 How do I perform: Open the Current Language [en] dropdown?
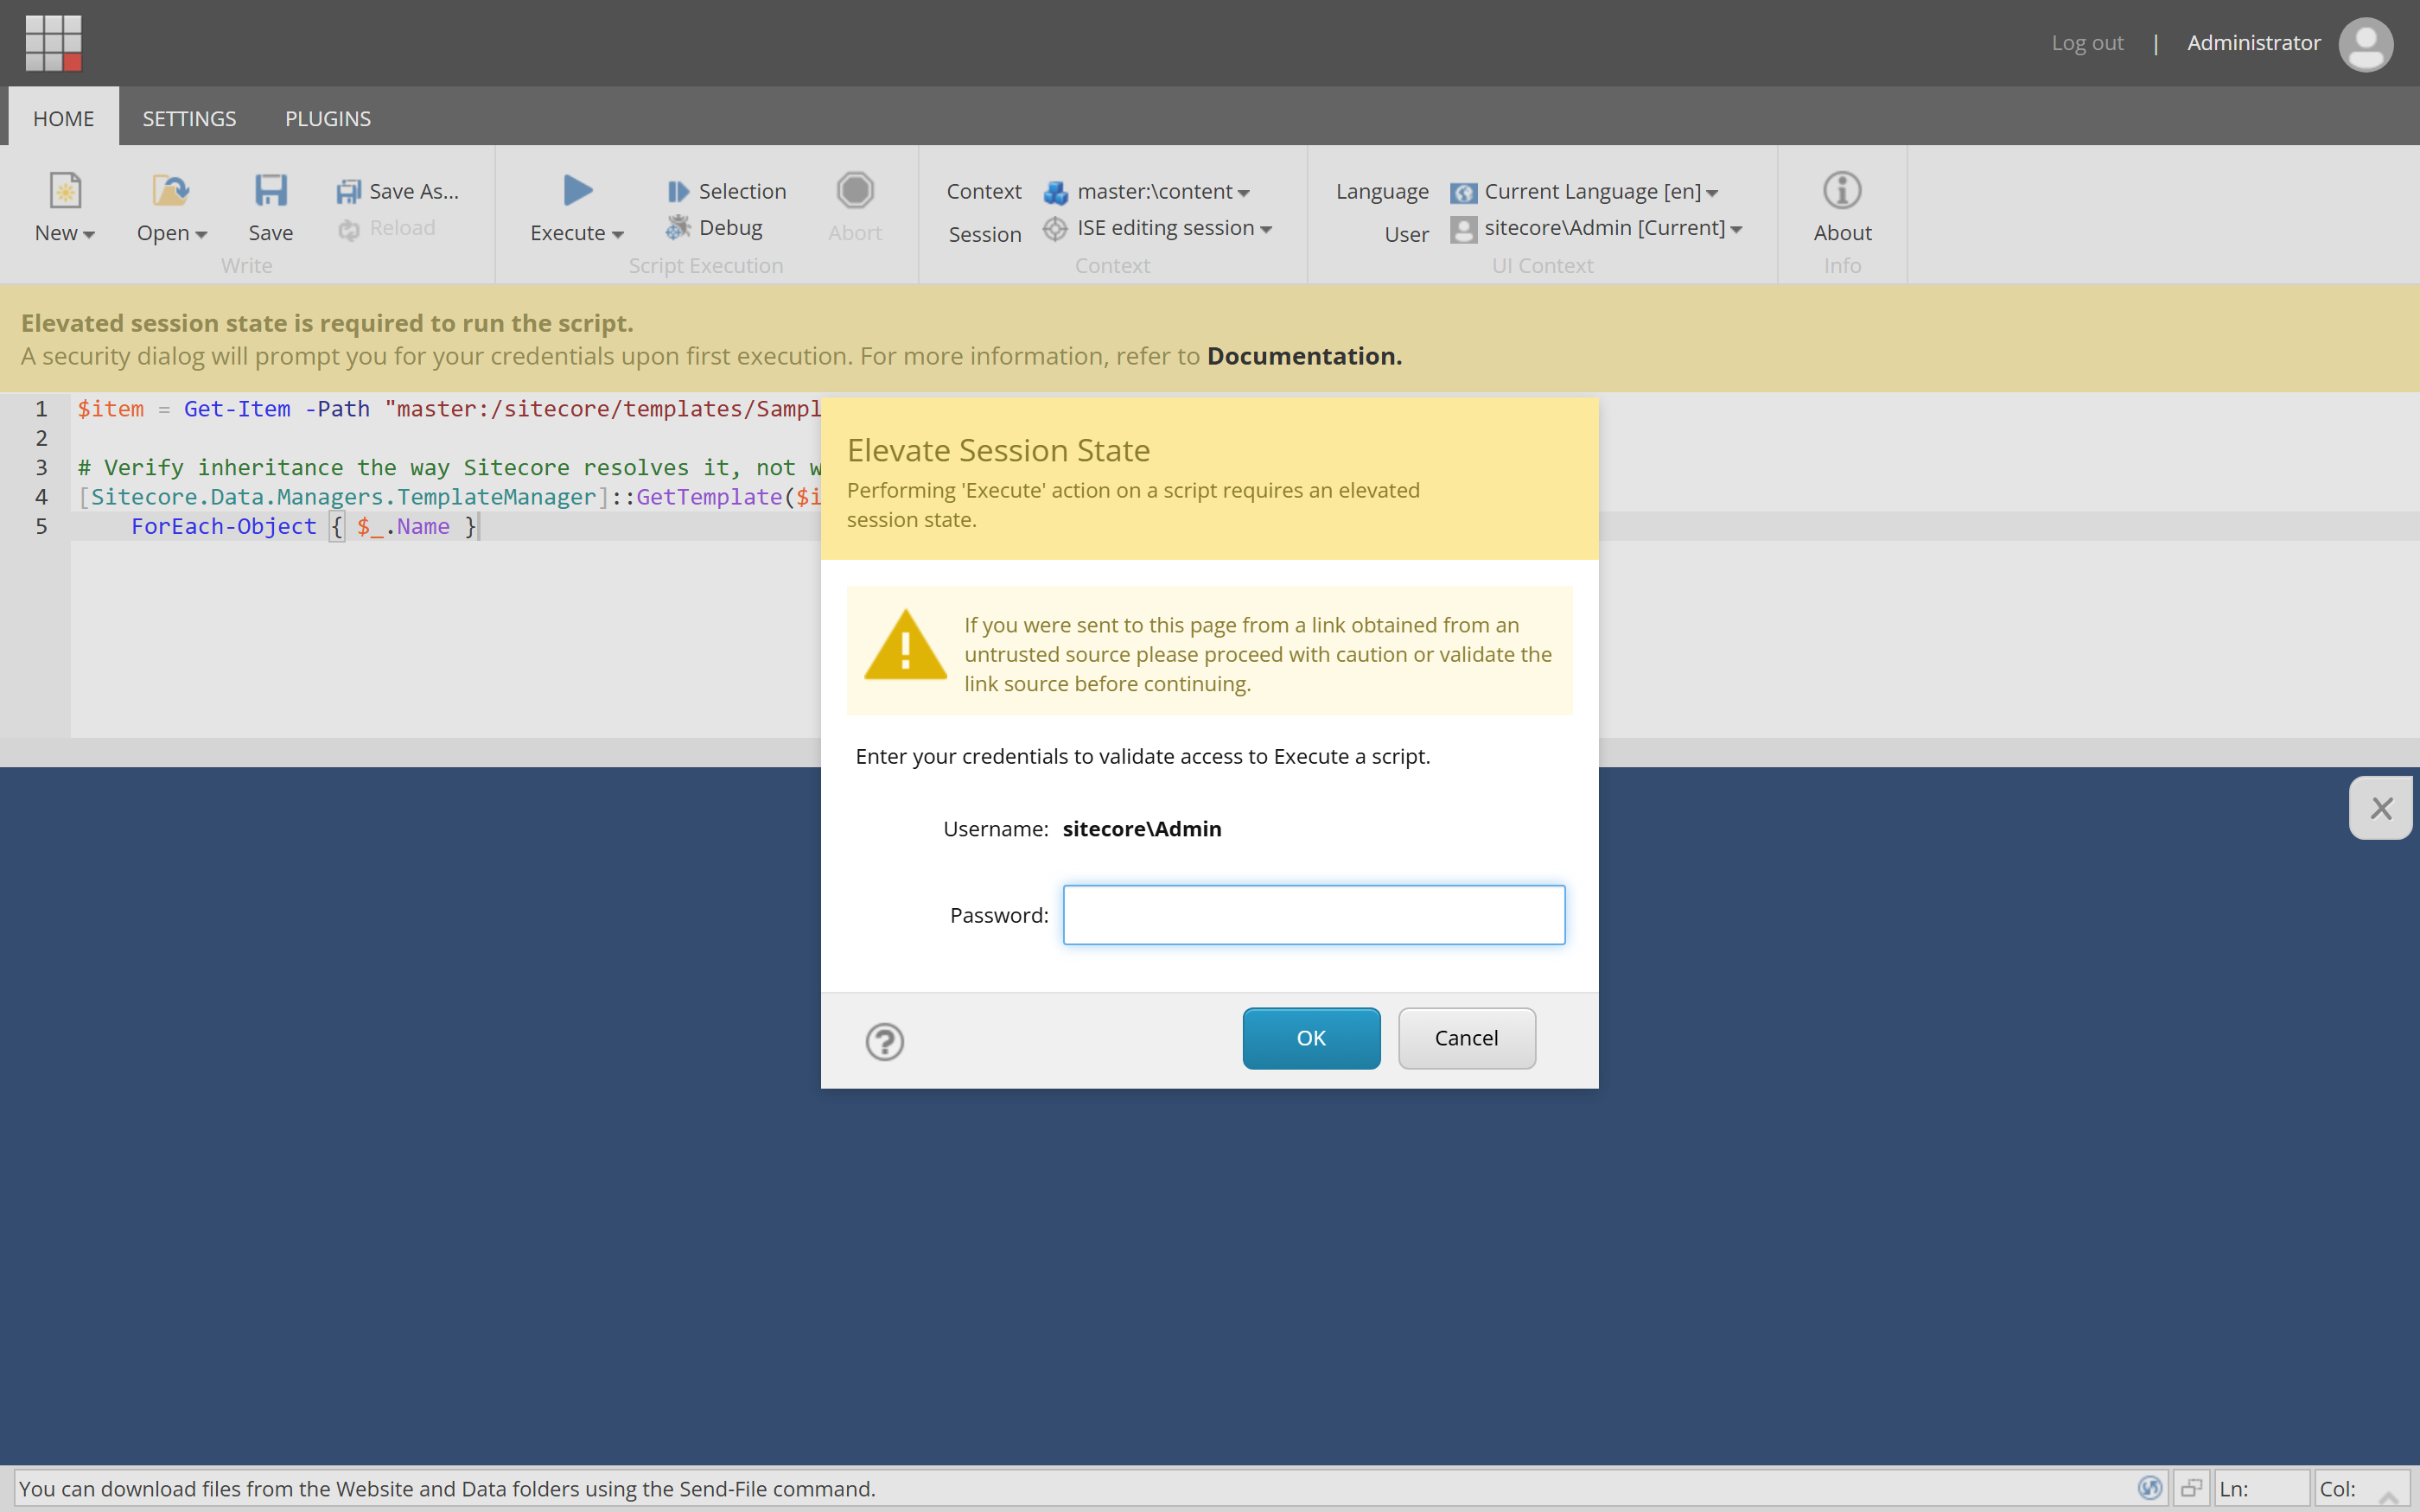click(x=1601, y=191)
